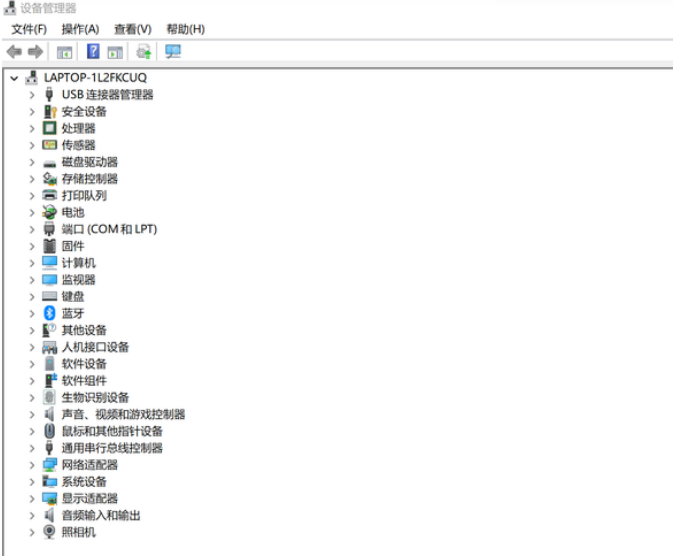
Task: Expand the 磁盘驱动器 node chevron
Action: pos(32,162)
